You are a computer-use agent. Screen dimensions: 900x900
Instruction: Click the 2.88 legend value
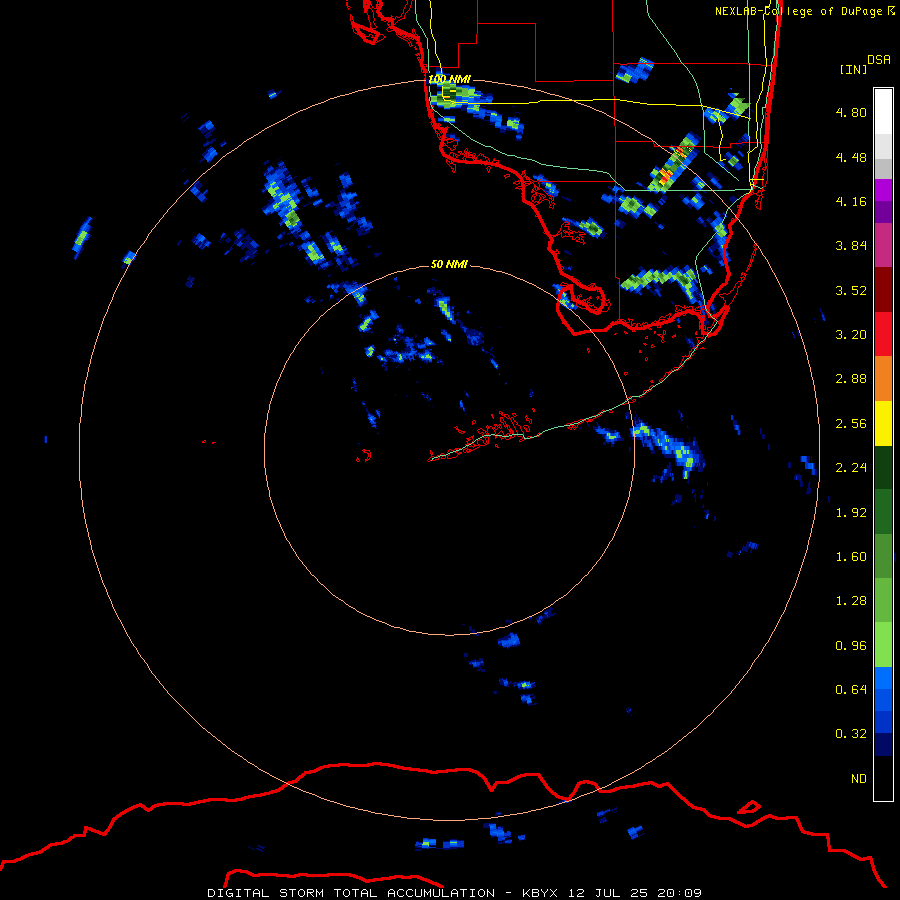click(851, 379)
